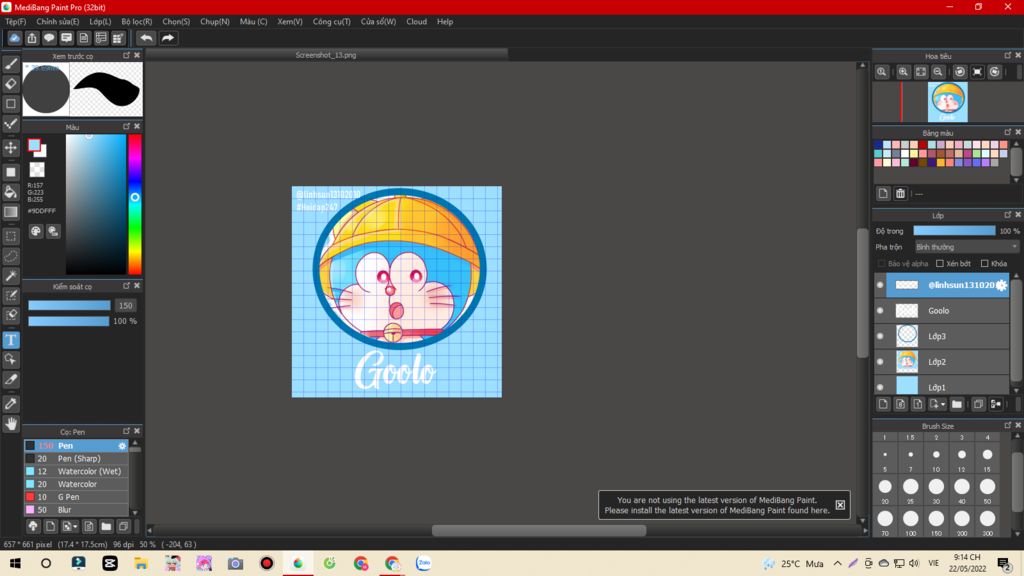Select the rectangular Selection tool
The image size is (1024, 576).
point(11,236)
